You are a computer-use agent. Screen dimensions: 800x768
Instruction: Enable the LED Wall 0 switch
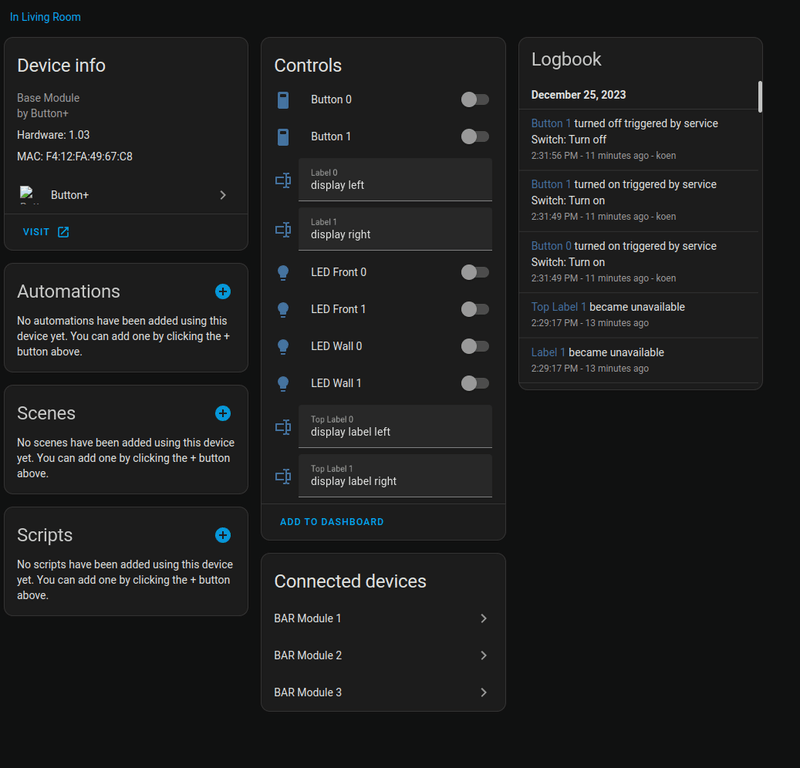pos(475,346)
